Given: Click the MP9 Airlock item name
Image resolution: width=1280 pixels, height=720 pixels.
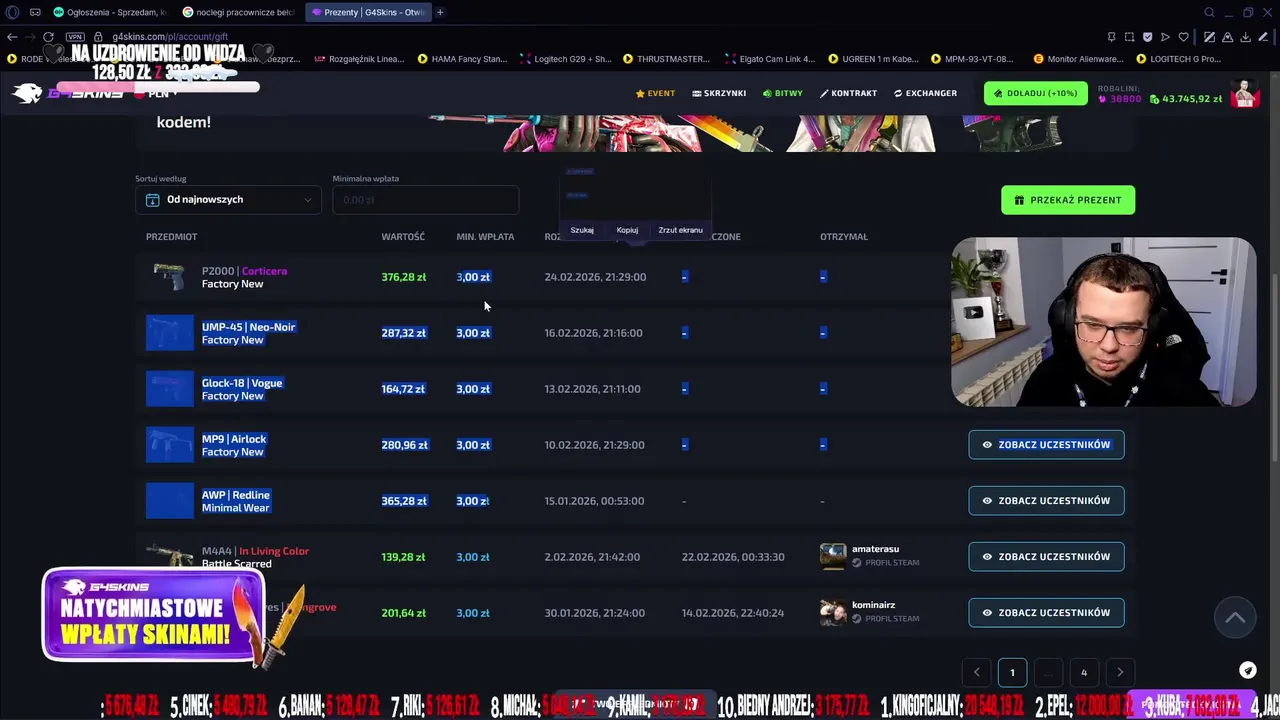Looking at the screenshot, I should (234, 439).
